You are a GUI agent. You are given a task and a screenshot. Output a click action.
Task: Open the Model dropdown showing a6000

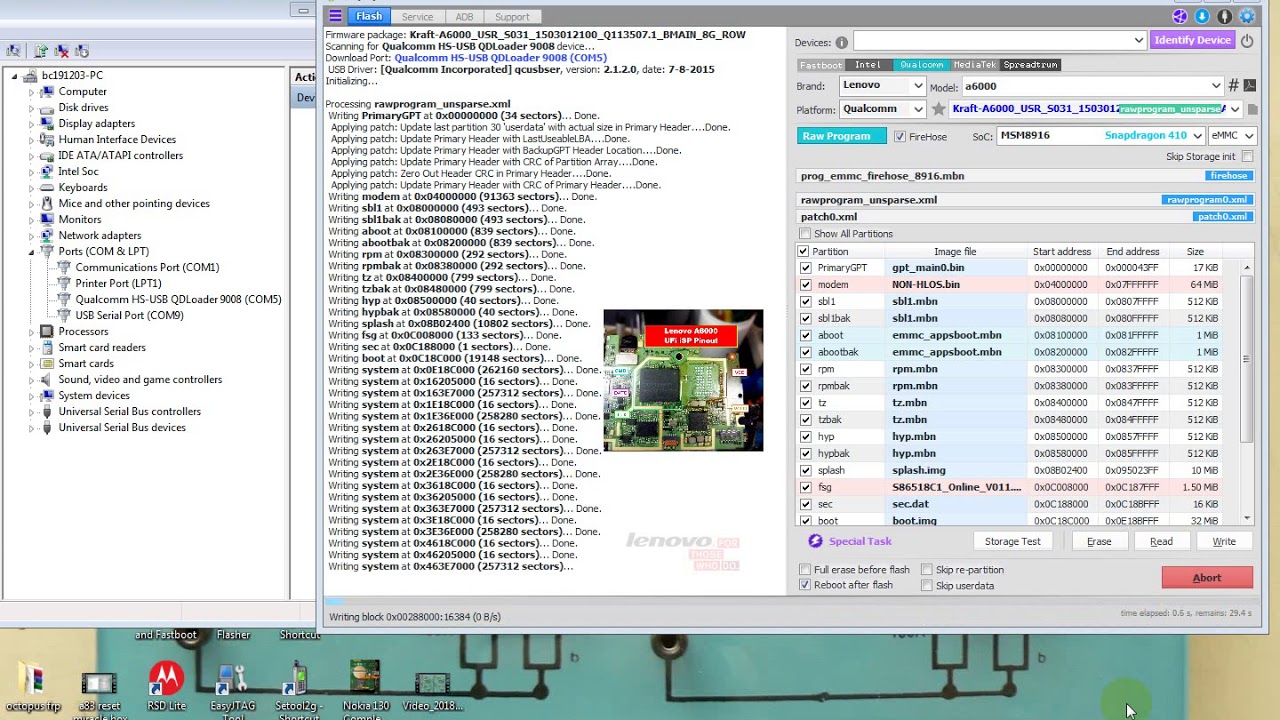tap(1092, 86)
